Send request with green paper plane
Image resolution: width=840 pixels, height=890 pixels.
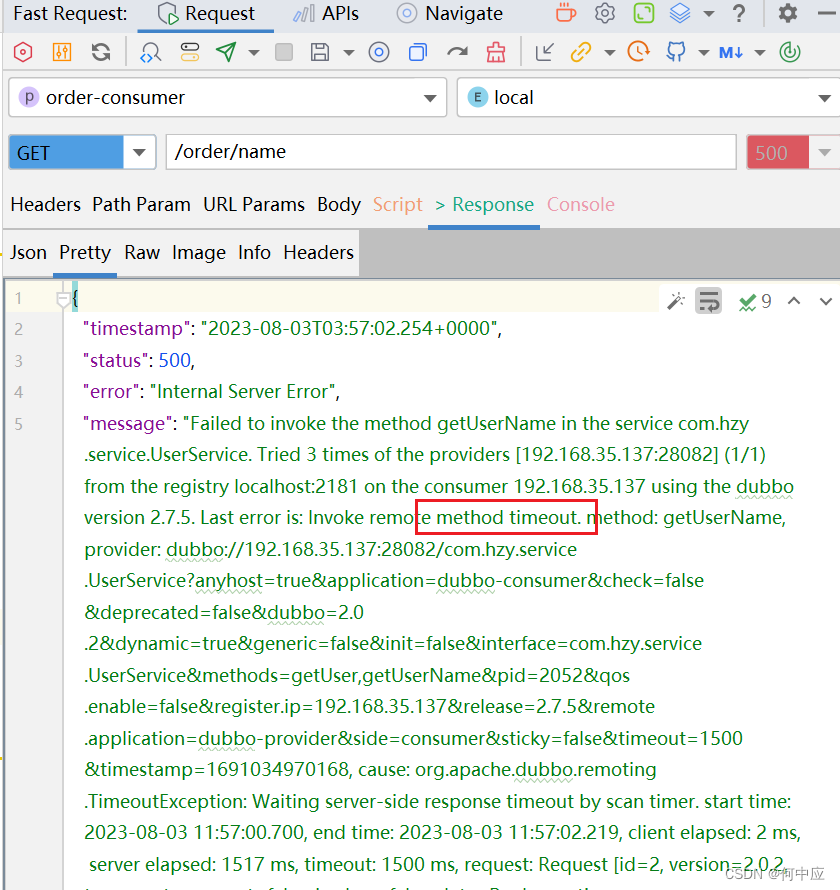(x=226, y=52)
